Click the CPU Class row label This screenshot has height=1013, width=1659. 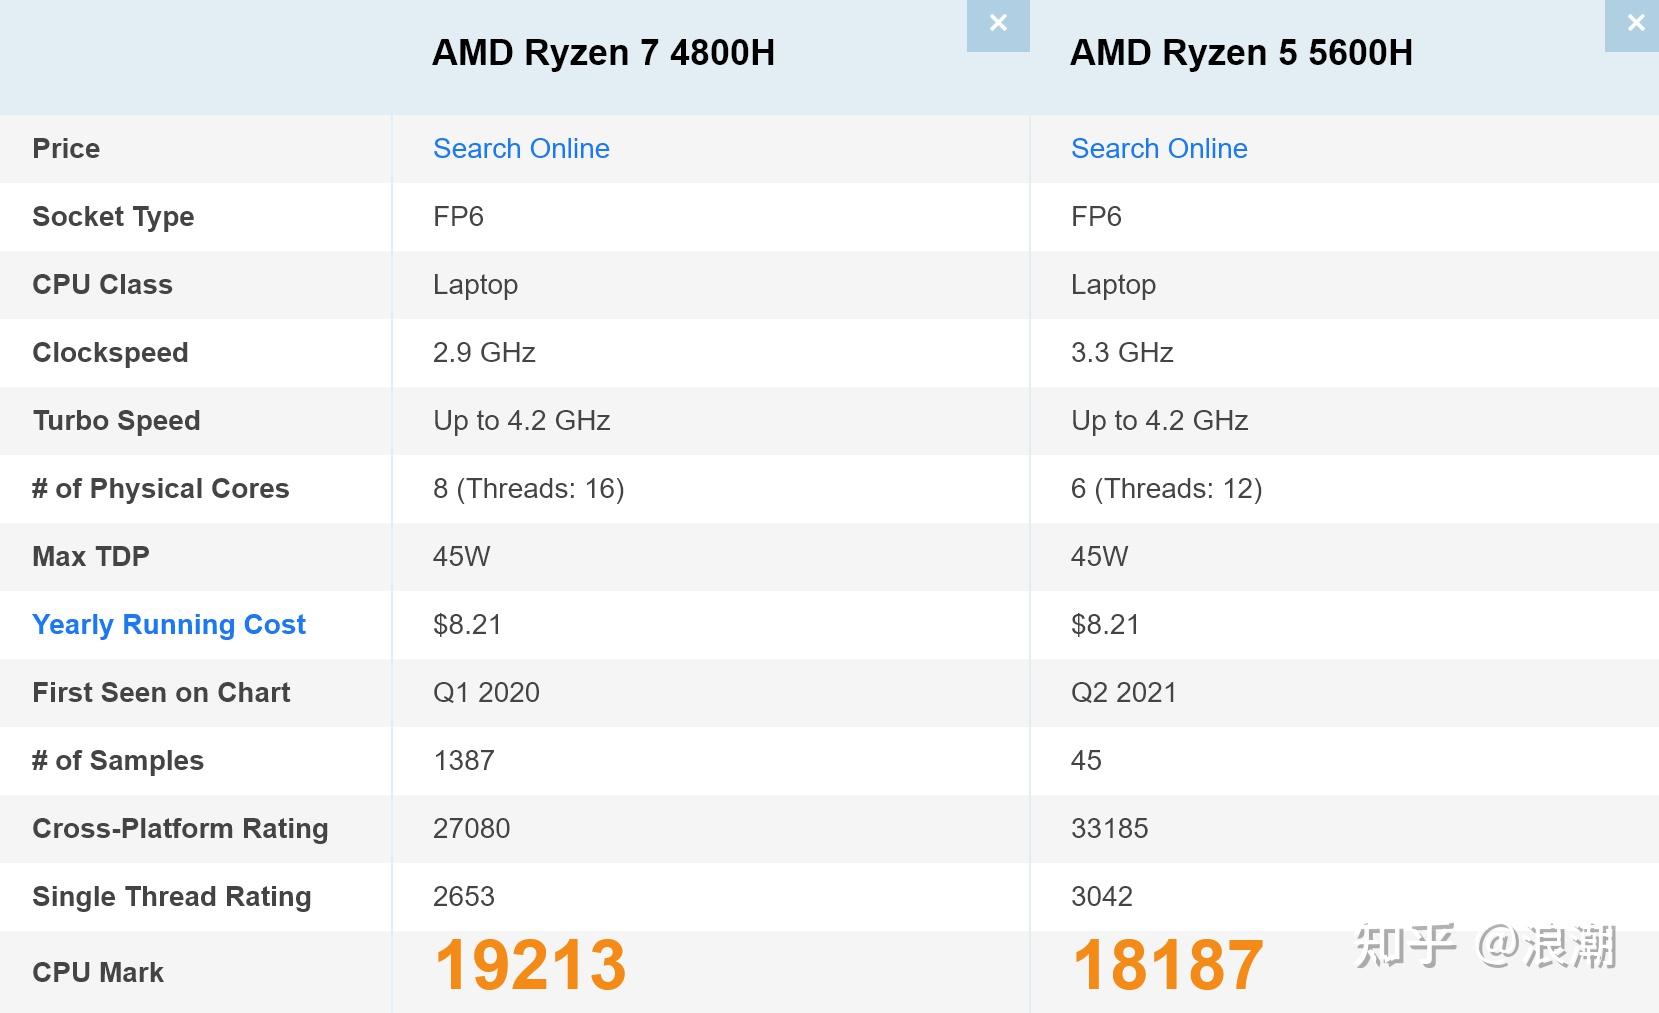click(x=102, y=284)
